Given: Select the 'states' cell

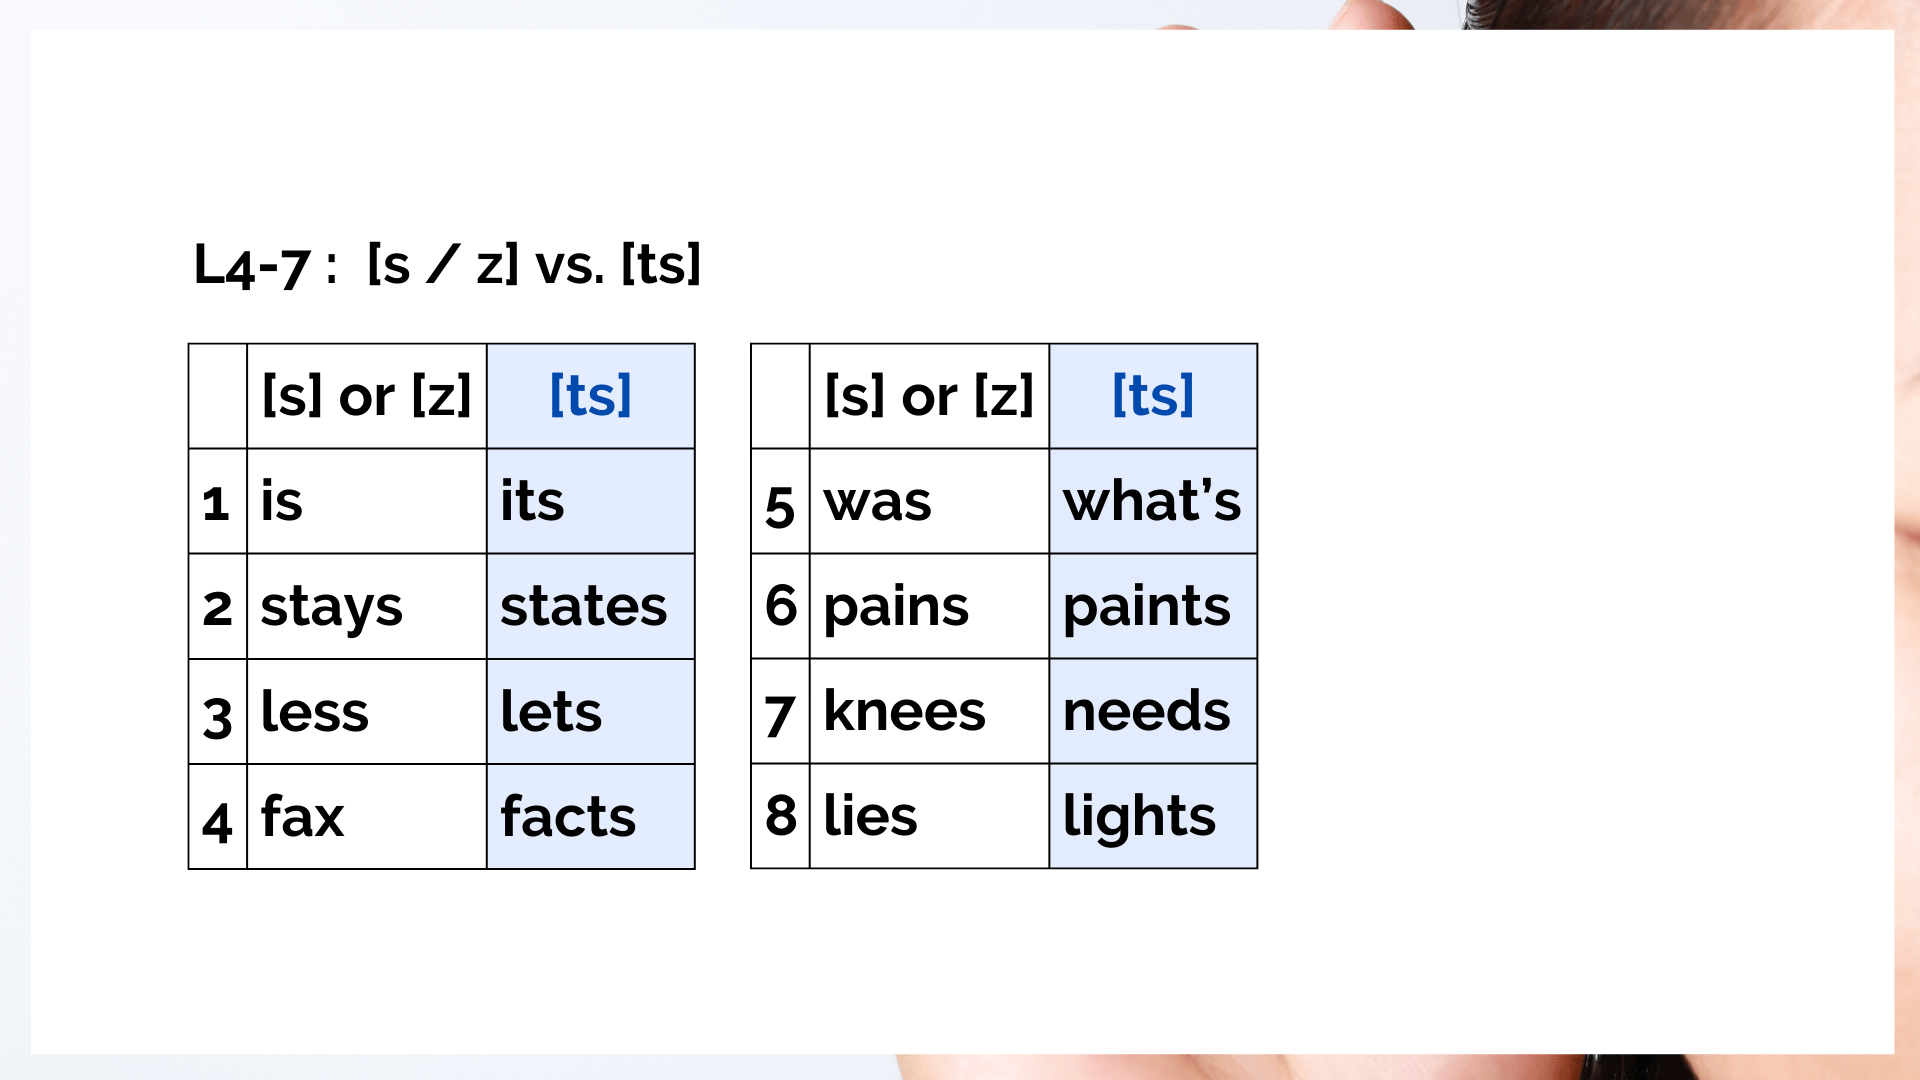Looking at the screenshot, I should click(x=591, y=606).
